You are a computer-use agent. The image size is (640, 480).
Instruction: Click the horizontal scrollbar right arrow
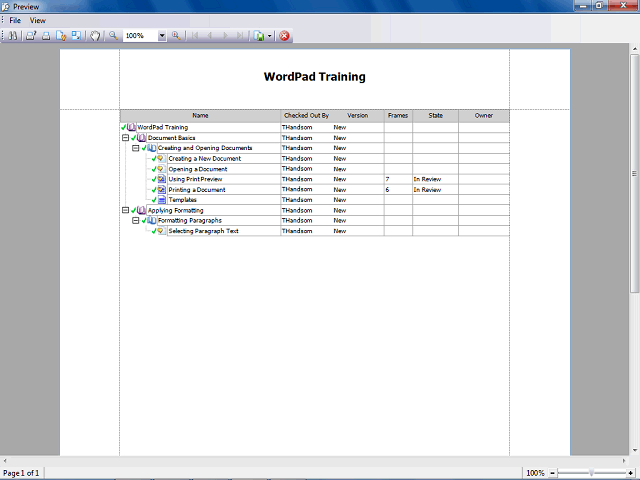pyautogui.click(x=624, y=460)
